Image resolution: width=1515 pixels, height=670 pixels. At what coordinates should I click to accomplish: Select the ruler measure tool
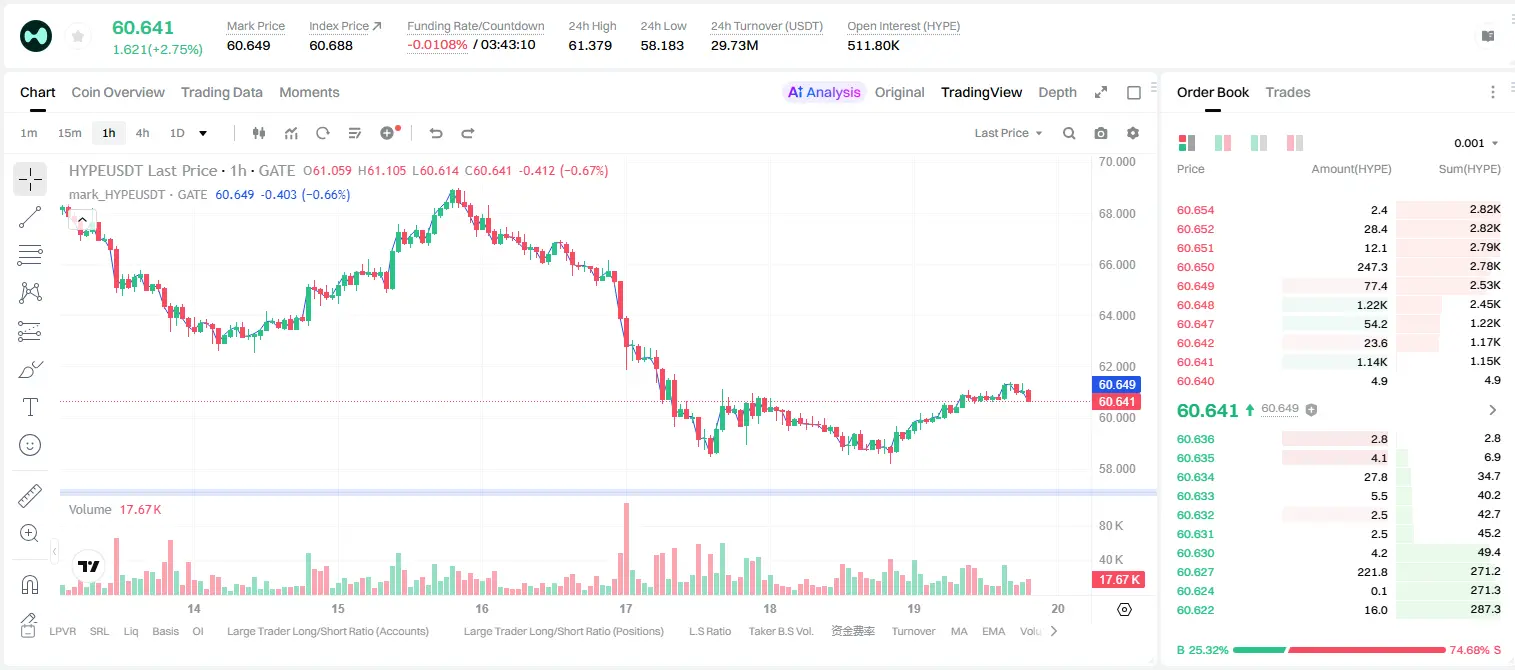[30, 496]
